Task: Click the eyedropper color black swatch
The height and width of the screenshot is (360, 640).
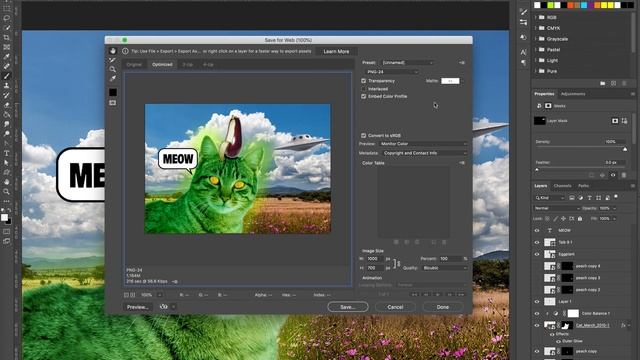Action: point(113,92)
